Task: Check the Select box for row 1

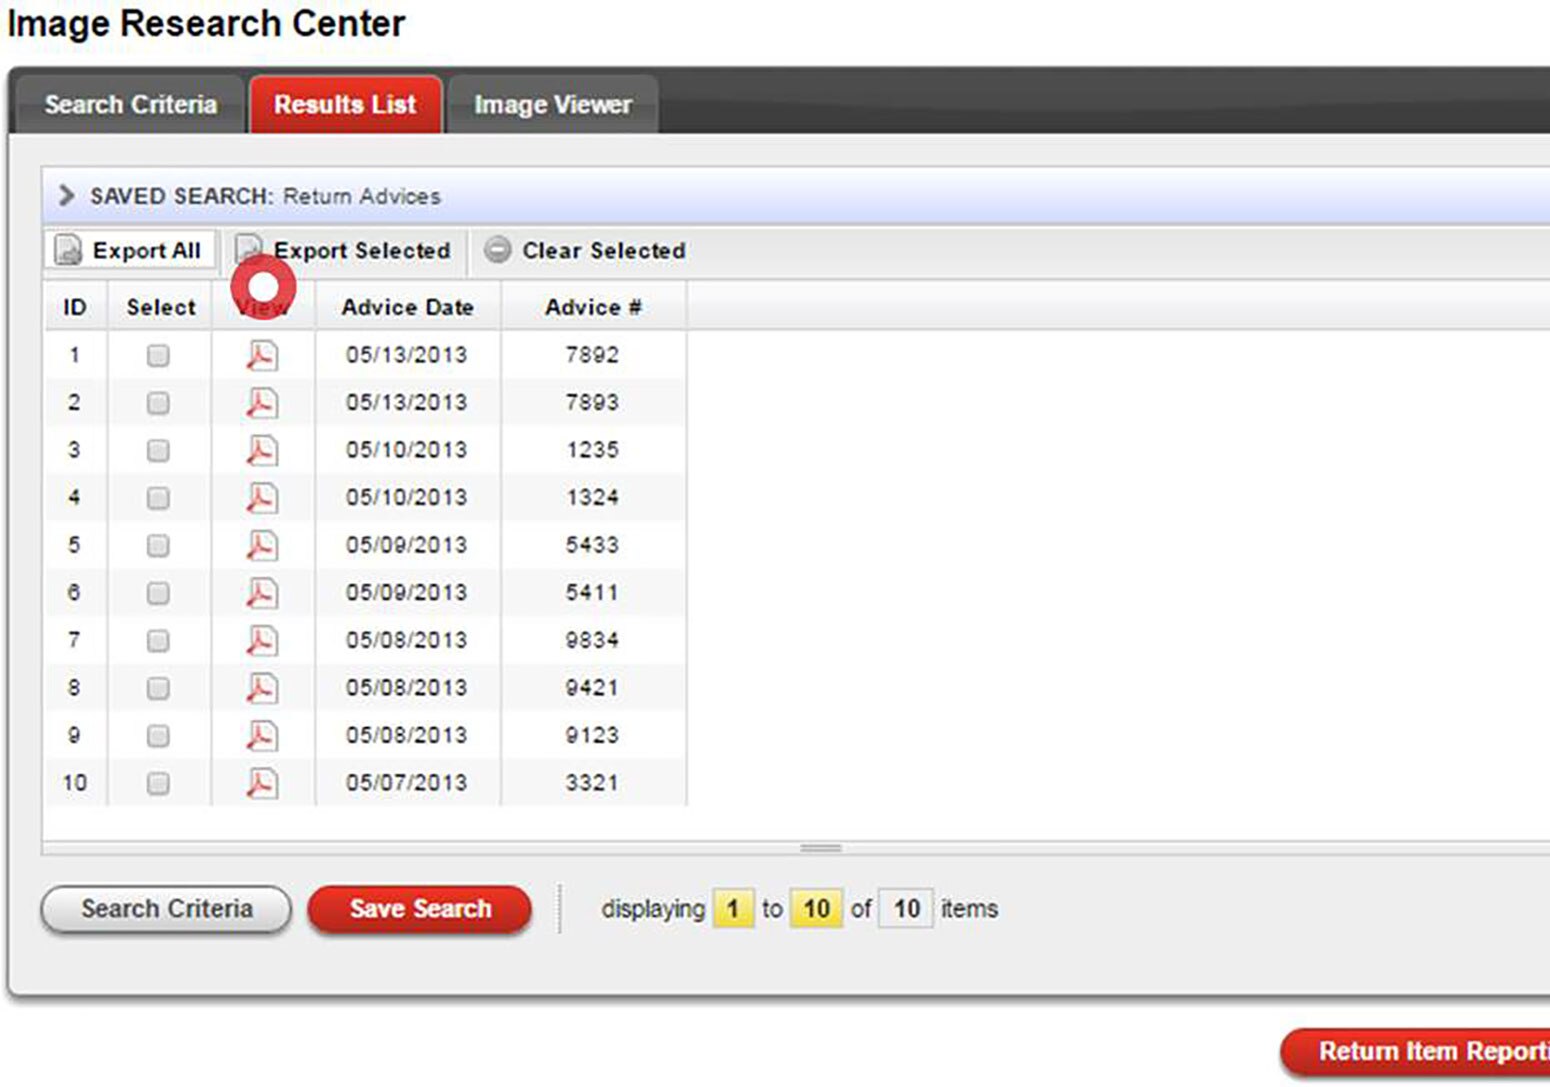Action: click(x=158, y=356)
